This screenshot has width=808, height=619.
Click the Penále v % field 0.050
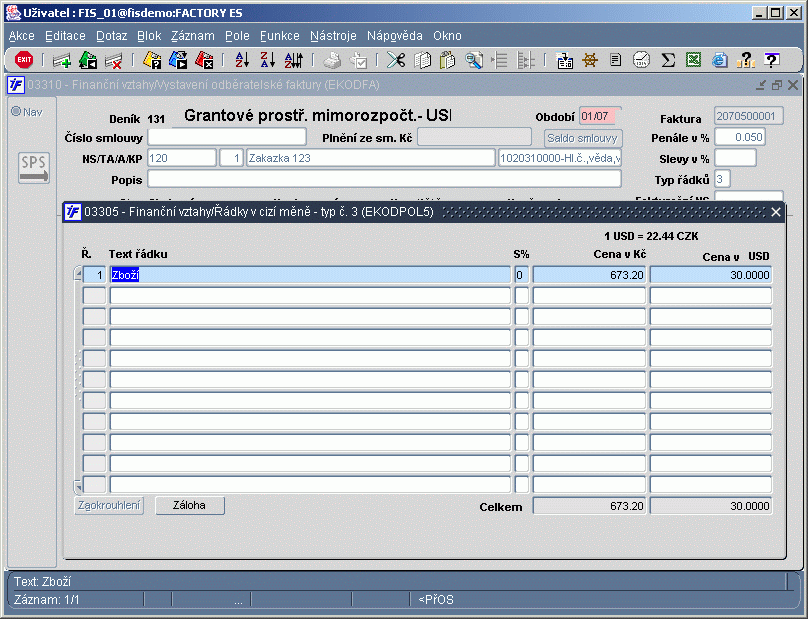739,137
